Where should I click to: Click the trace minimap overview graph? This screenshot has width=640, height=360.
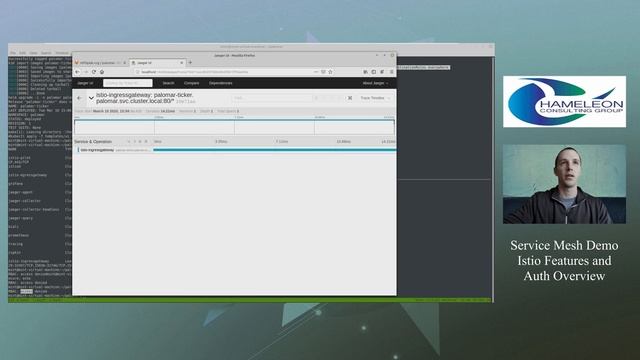[234, 127]
